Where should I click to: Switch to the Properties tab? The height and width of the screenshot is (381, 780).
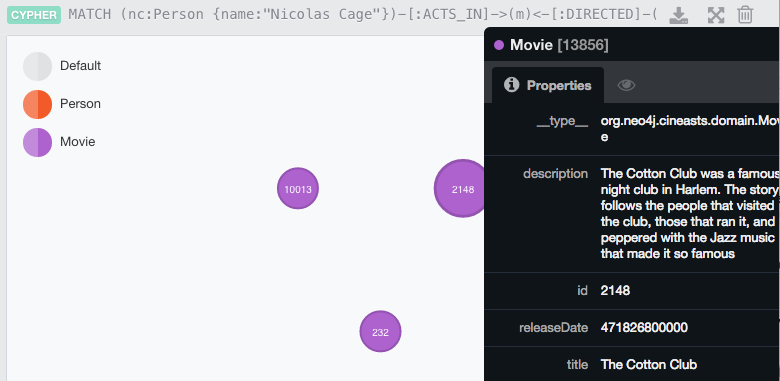(x=548, y=85)
